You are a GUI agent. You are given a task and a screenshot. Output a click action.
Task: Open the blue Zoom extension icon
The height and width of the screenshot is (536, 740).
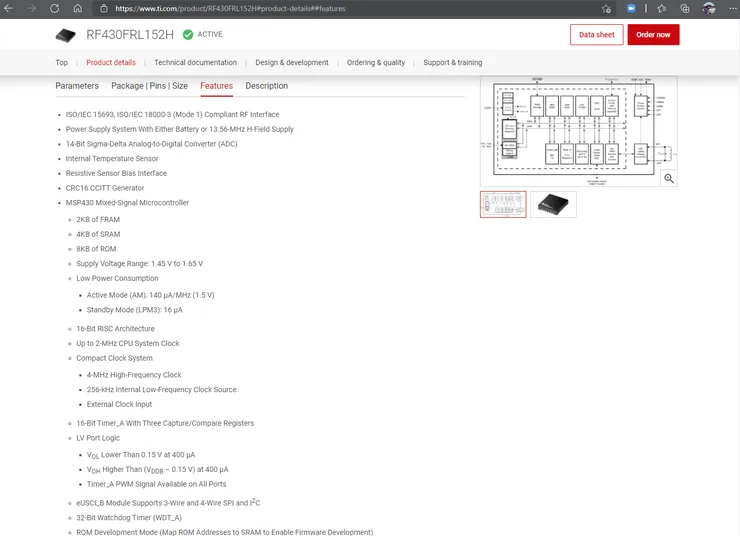pyautogui.click(x=631, y=8)
